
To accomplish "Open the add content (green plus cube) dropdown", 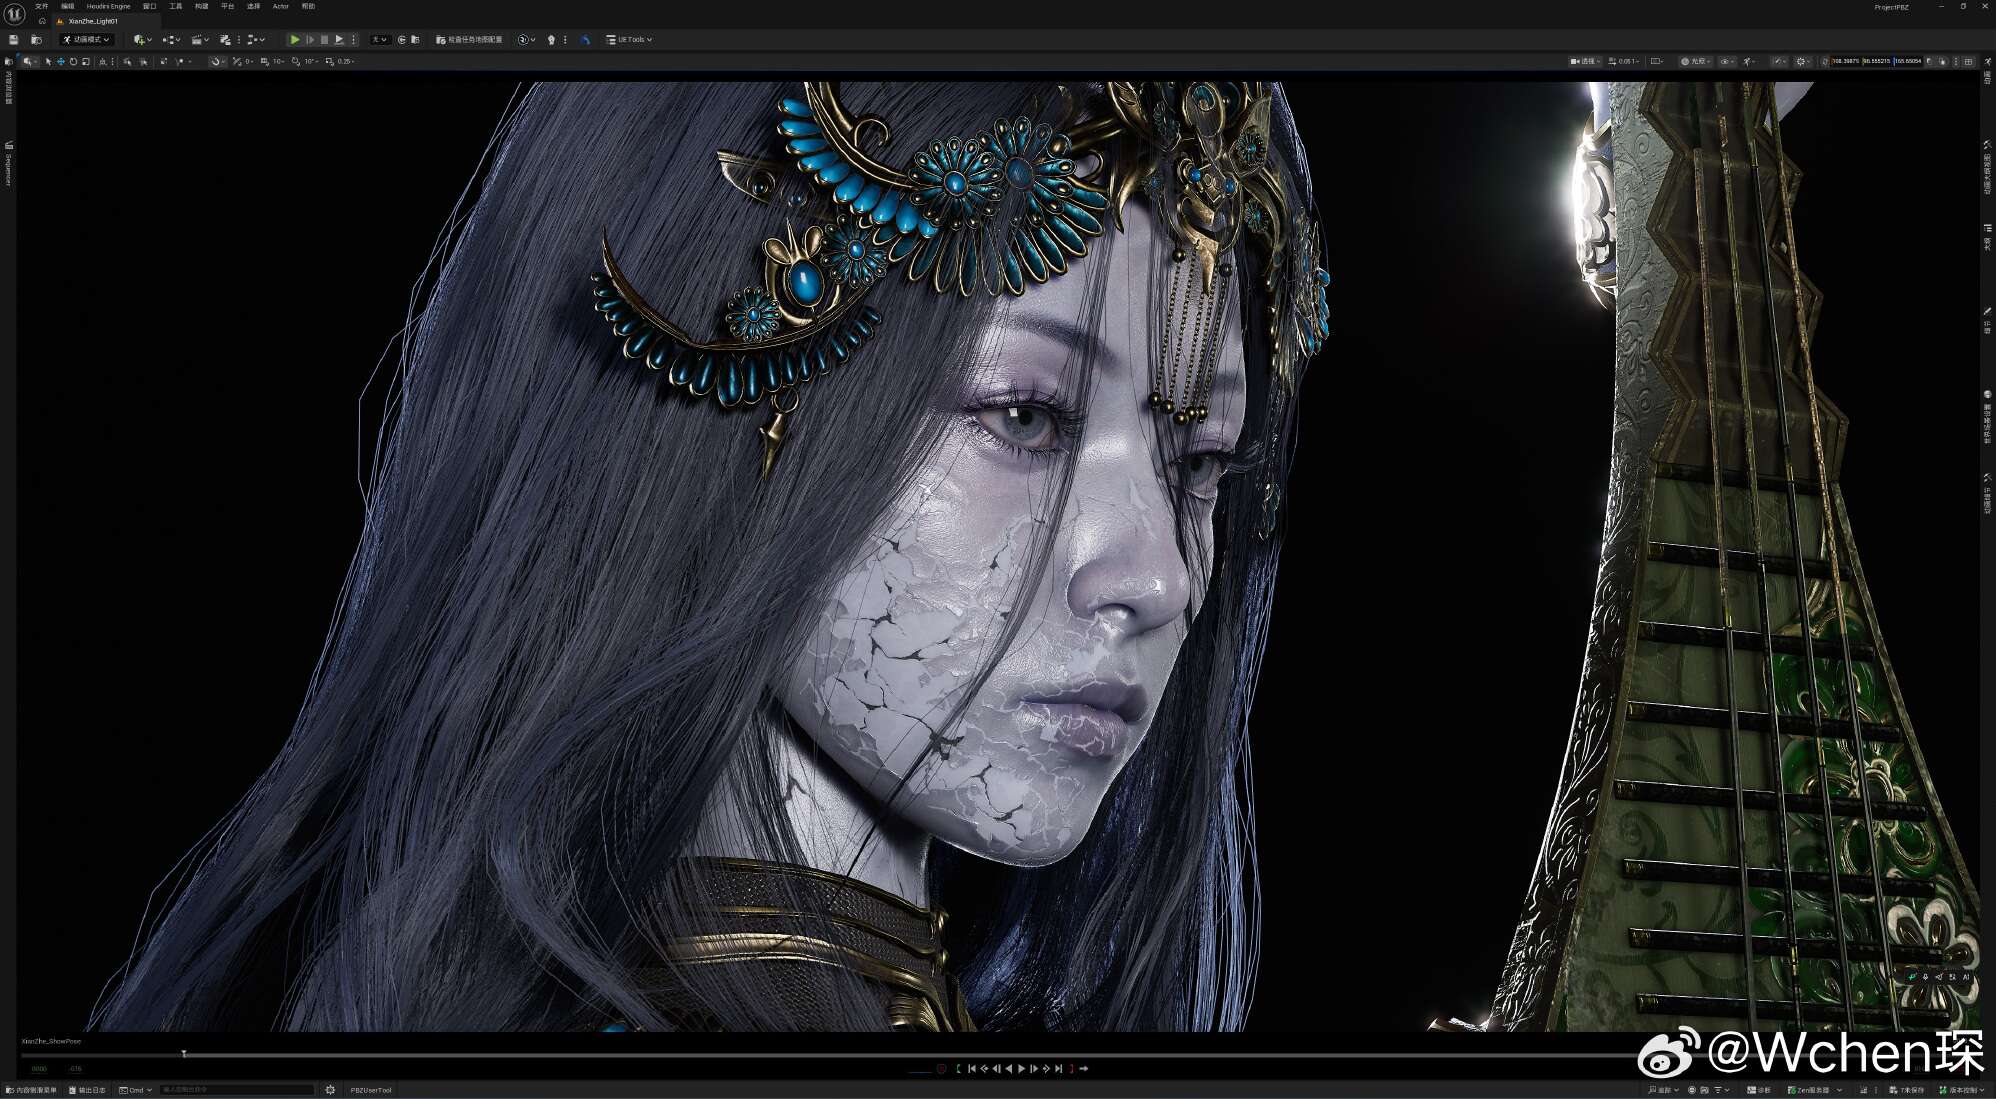I will 142,40.
